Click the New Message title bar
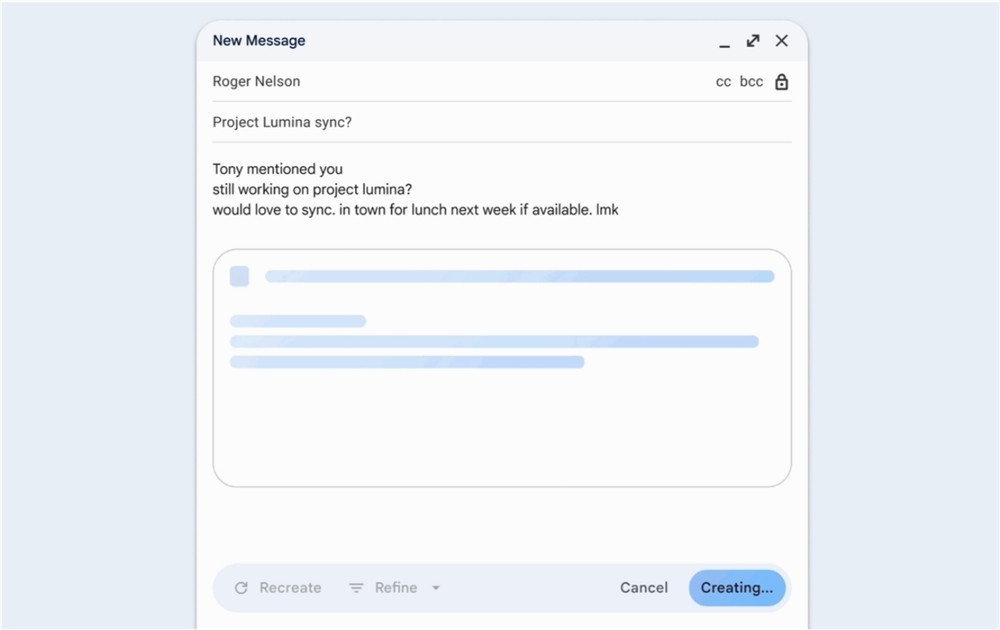The height and width of the screenshot is (630, 1000). 450,41
